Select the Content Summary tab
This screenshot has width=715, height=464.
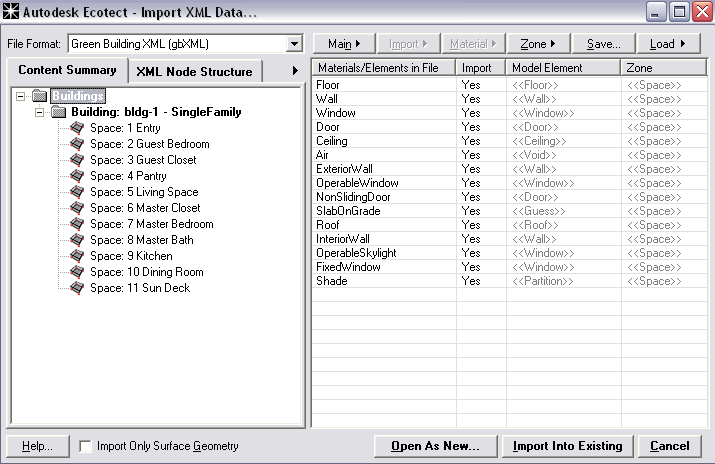(x=68, y=70)
